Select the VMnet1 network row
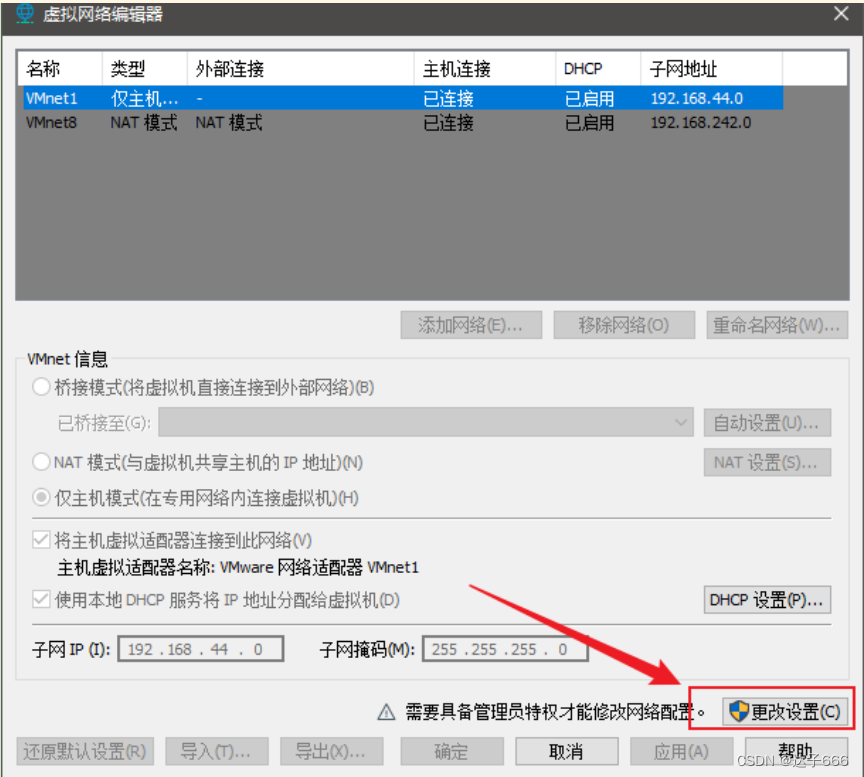Screen dimensions: 864x777 [x=401, y=98]
